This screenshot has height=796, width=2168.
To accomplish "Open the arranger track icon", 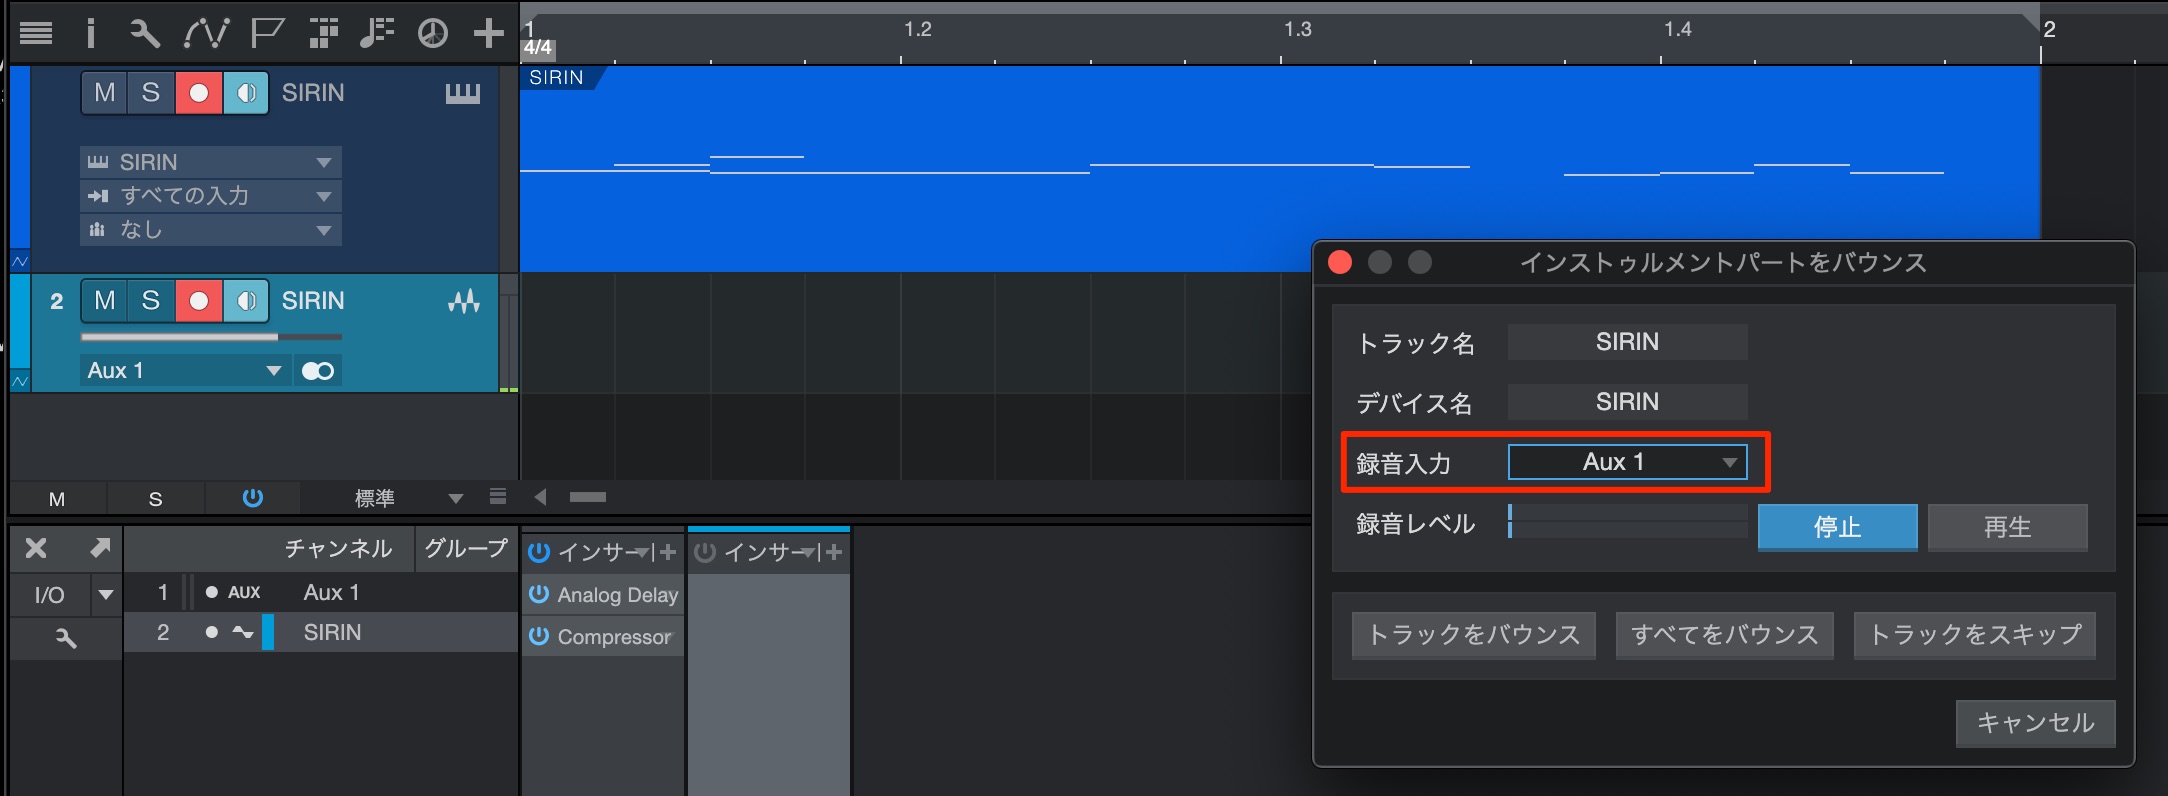I will [323, 33].
